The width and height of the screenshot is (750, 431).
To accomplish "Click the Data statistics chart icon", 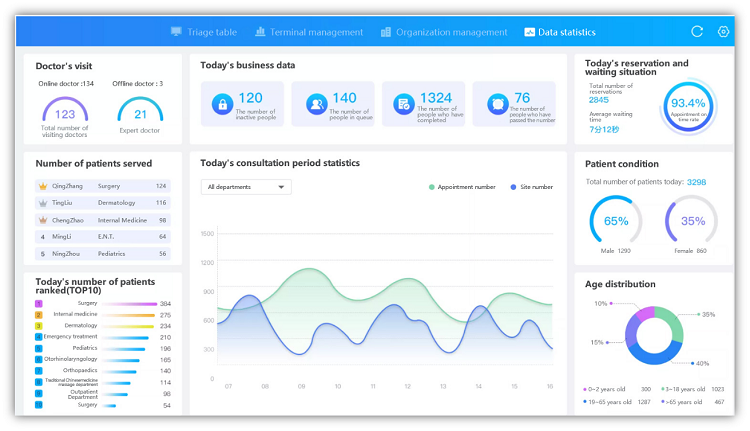I will pos(529,32).
